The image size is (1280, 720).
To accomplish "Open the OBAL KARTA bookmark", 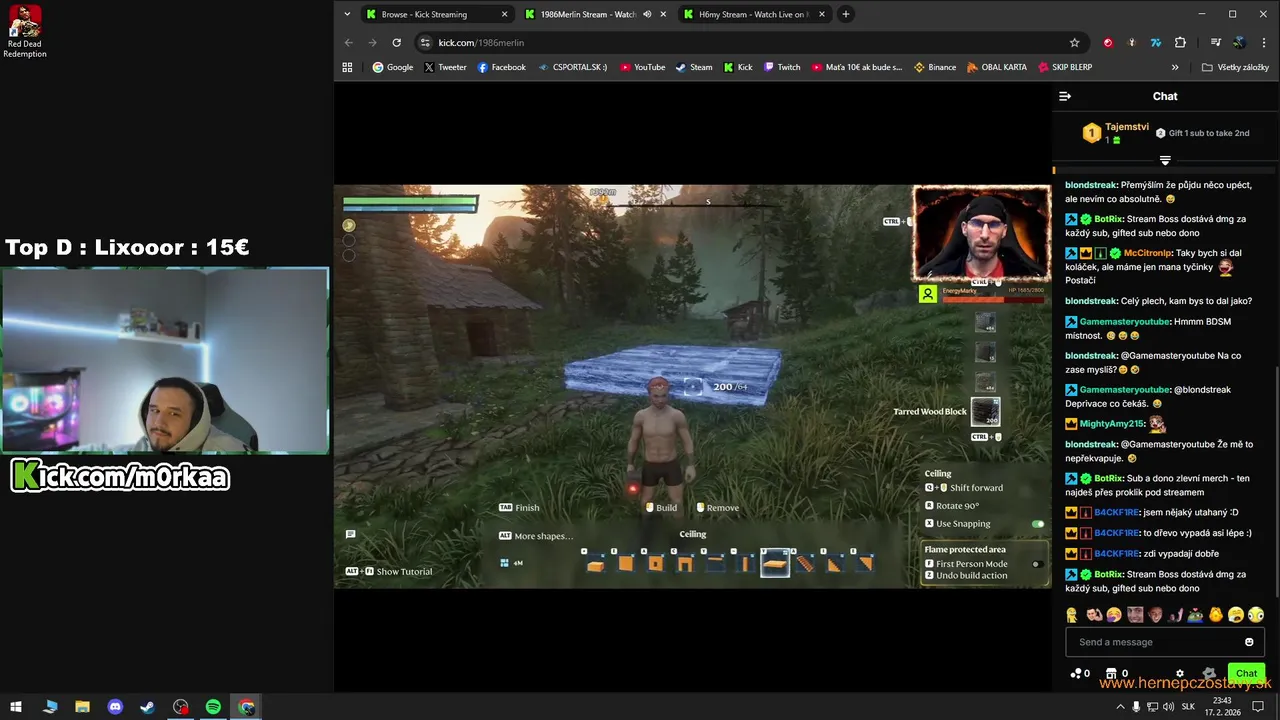I will click(x=997, y=67).
